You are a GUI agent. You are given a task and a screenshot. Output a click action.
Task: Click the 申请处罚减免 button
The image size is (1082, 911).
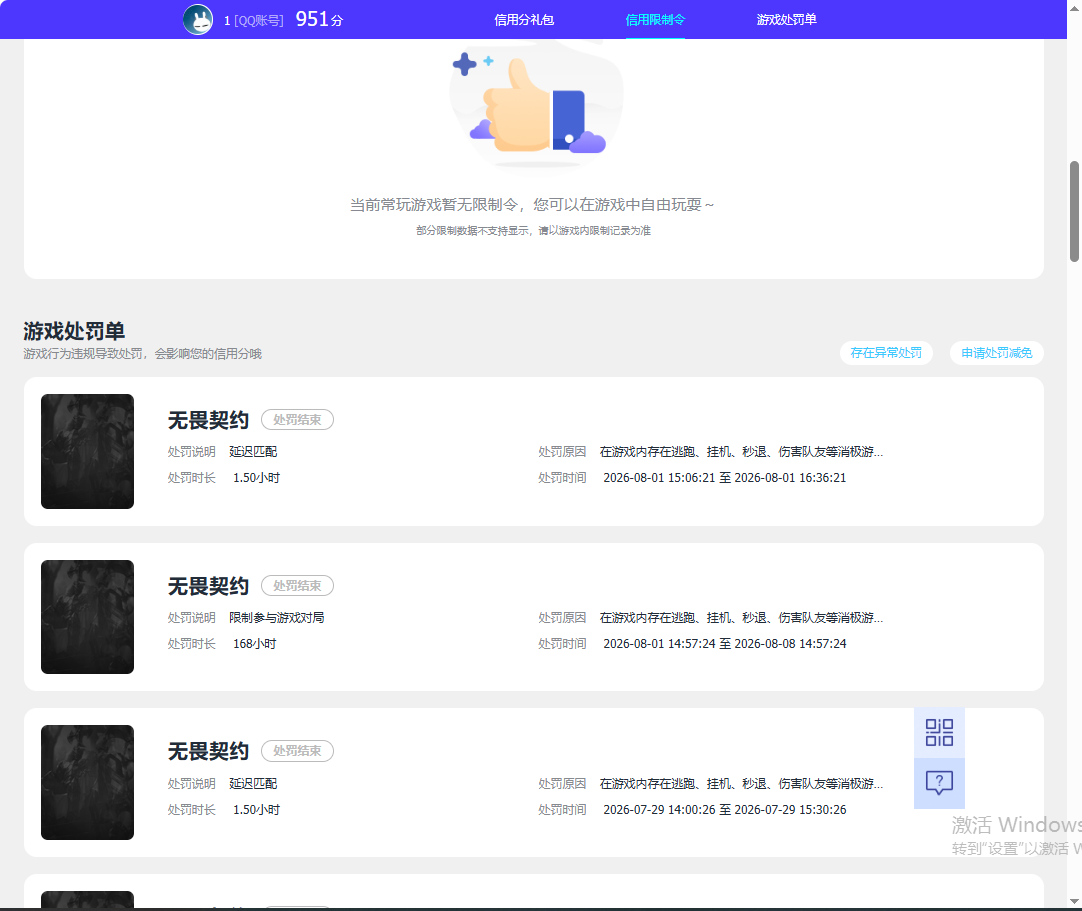coord(996,353)
